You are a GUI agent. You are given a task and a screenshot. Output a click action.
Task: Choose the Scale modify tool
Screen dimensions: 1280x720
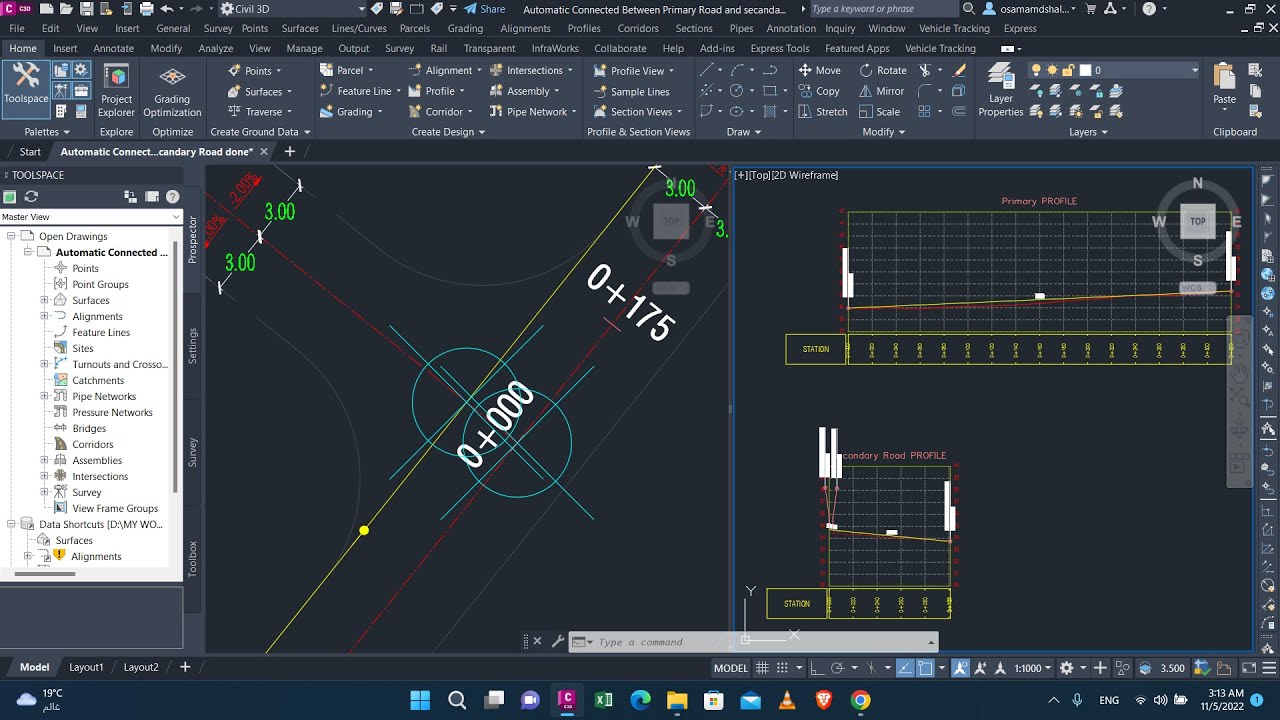pos(880,112)
